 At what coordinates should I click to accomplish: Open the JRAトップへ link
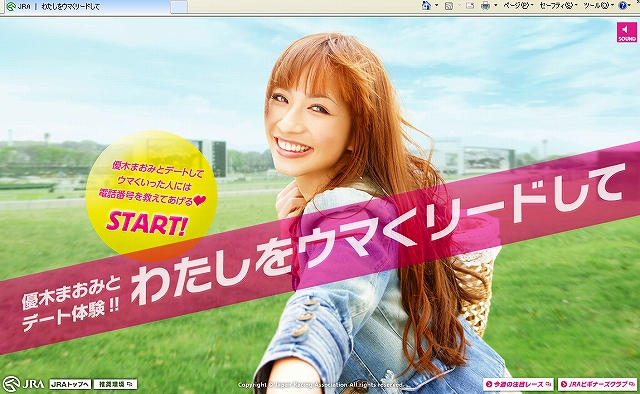[x=70, y=384]
